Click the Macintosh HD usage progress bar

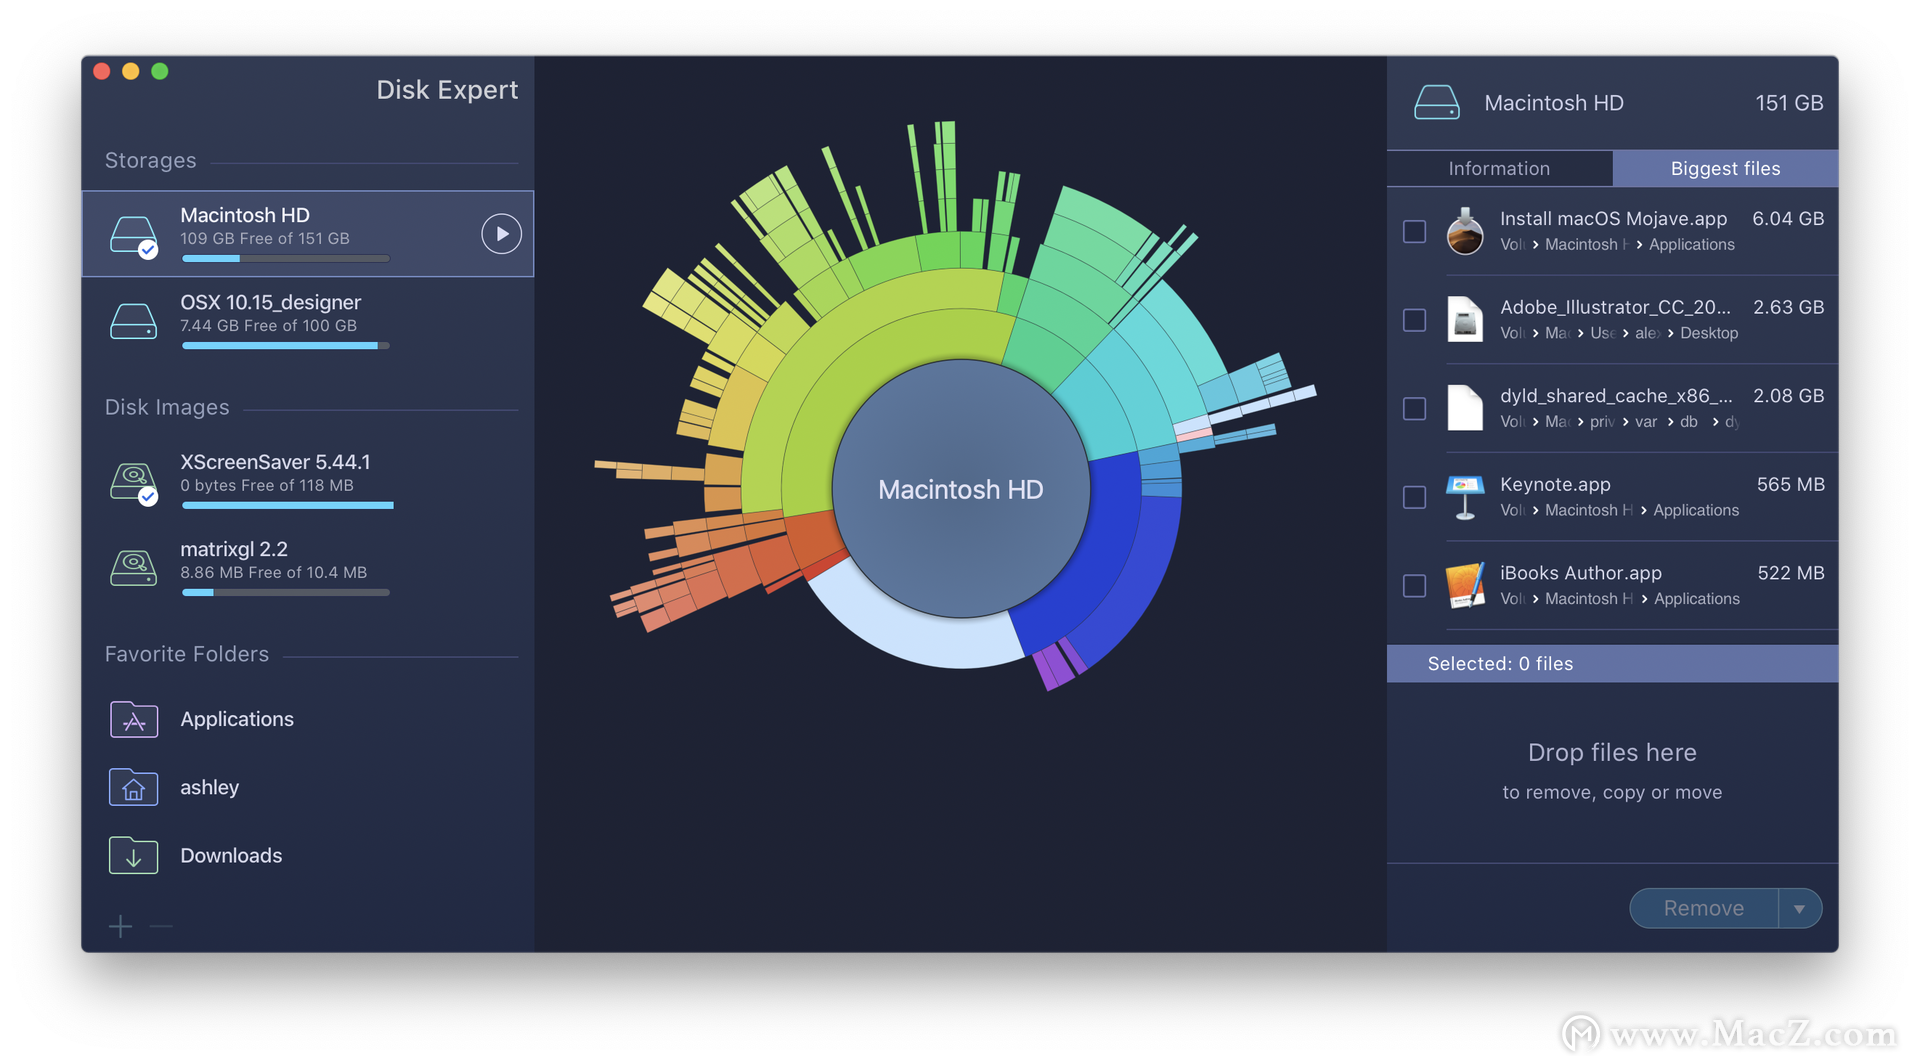click(286, 259)
